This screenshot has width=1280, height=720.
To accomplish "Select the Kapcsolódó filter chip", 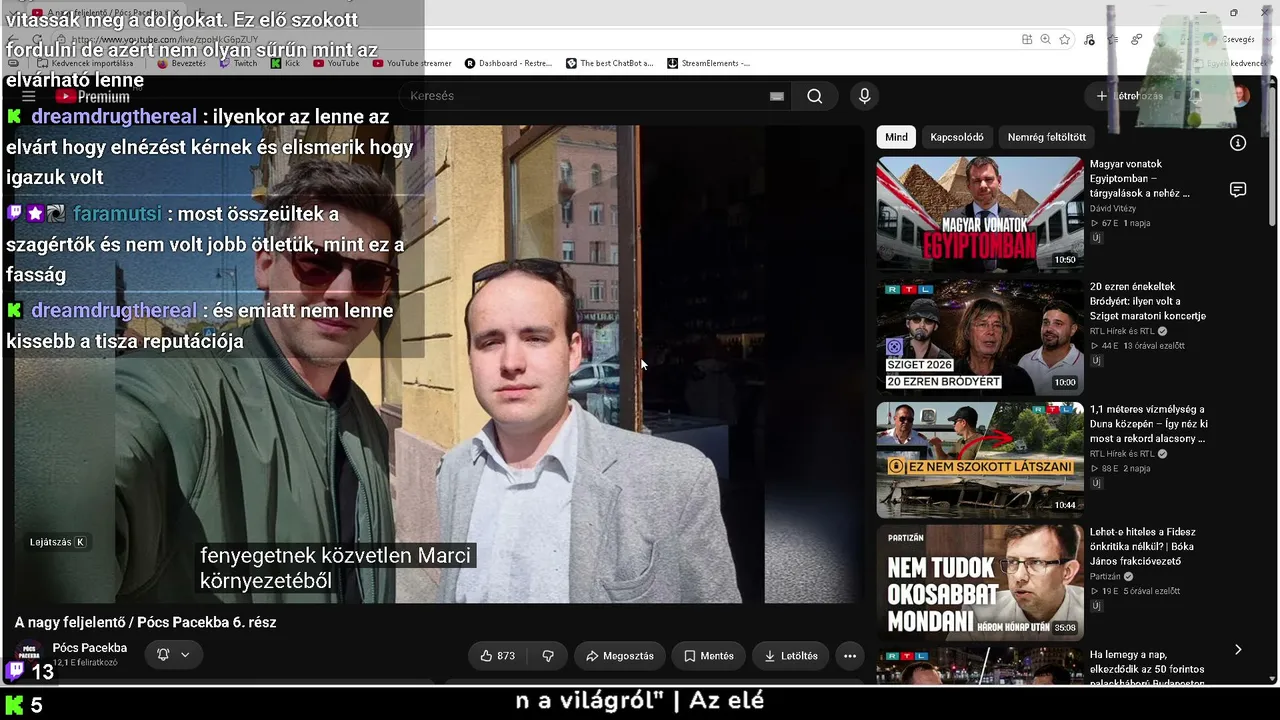I will pos(957,137).
